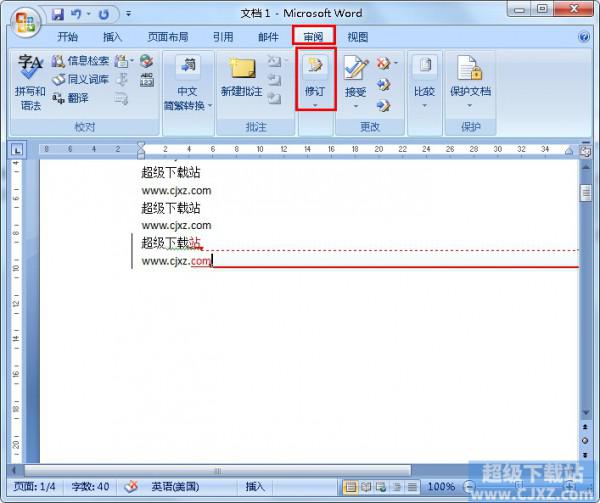Switch to Draft view

(412, 487)
